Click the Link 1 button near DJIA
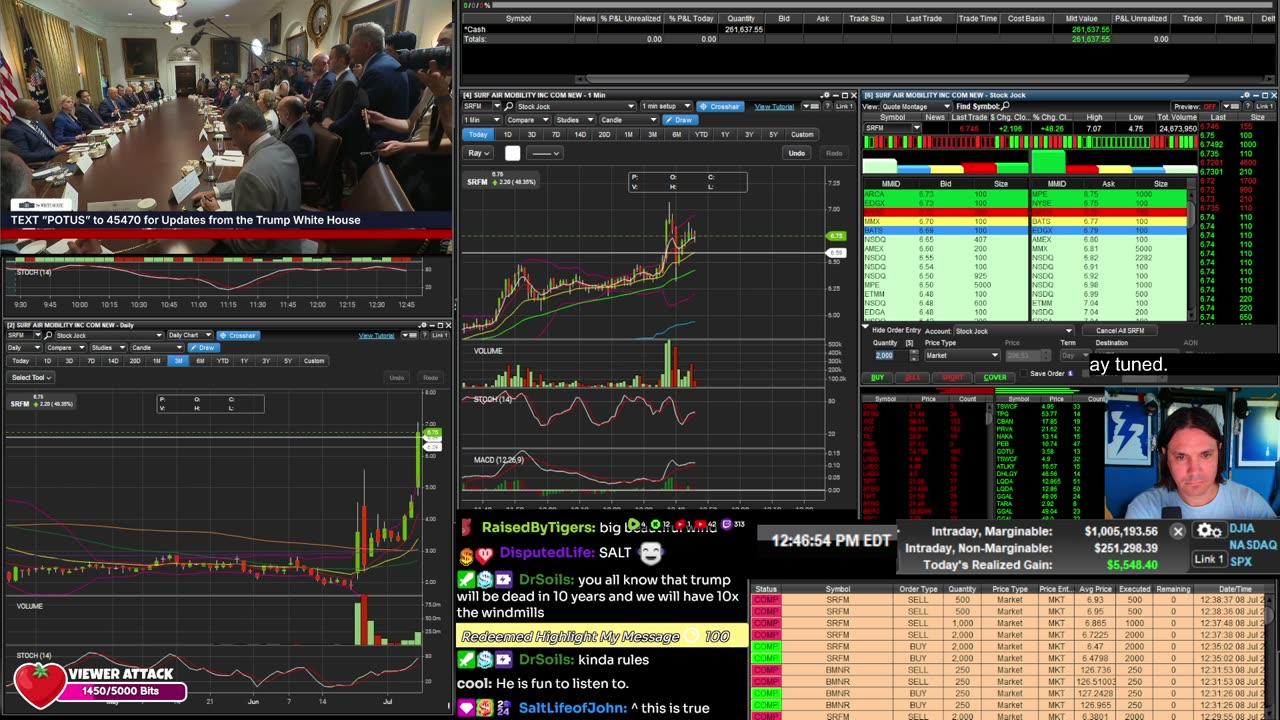This screenshot has height=720, width=1280. coord(1209,559)
